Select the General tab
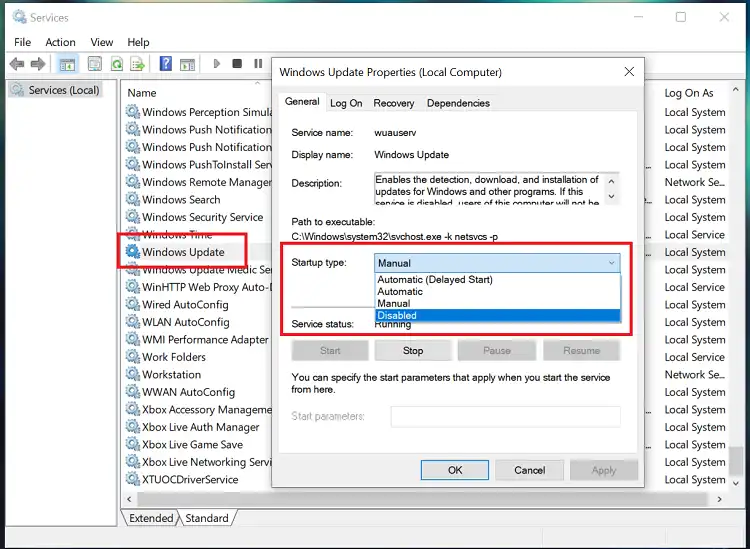This screenshot has height=549, width=750. click(x=302, y=101)
